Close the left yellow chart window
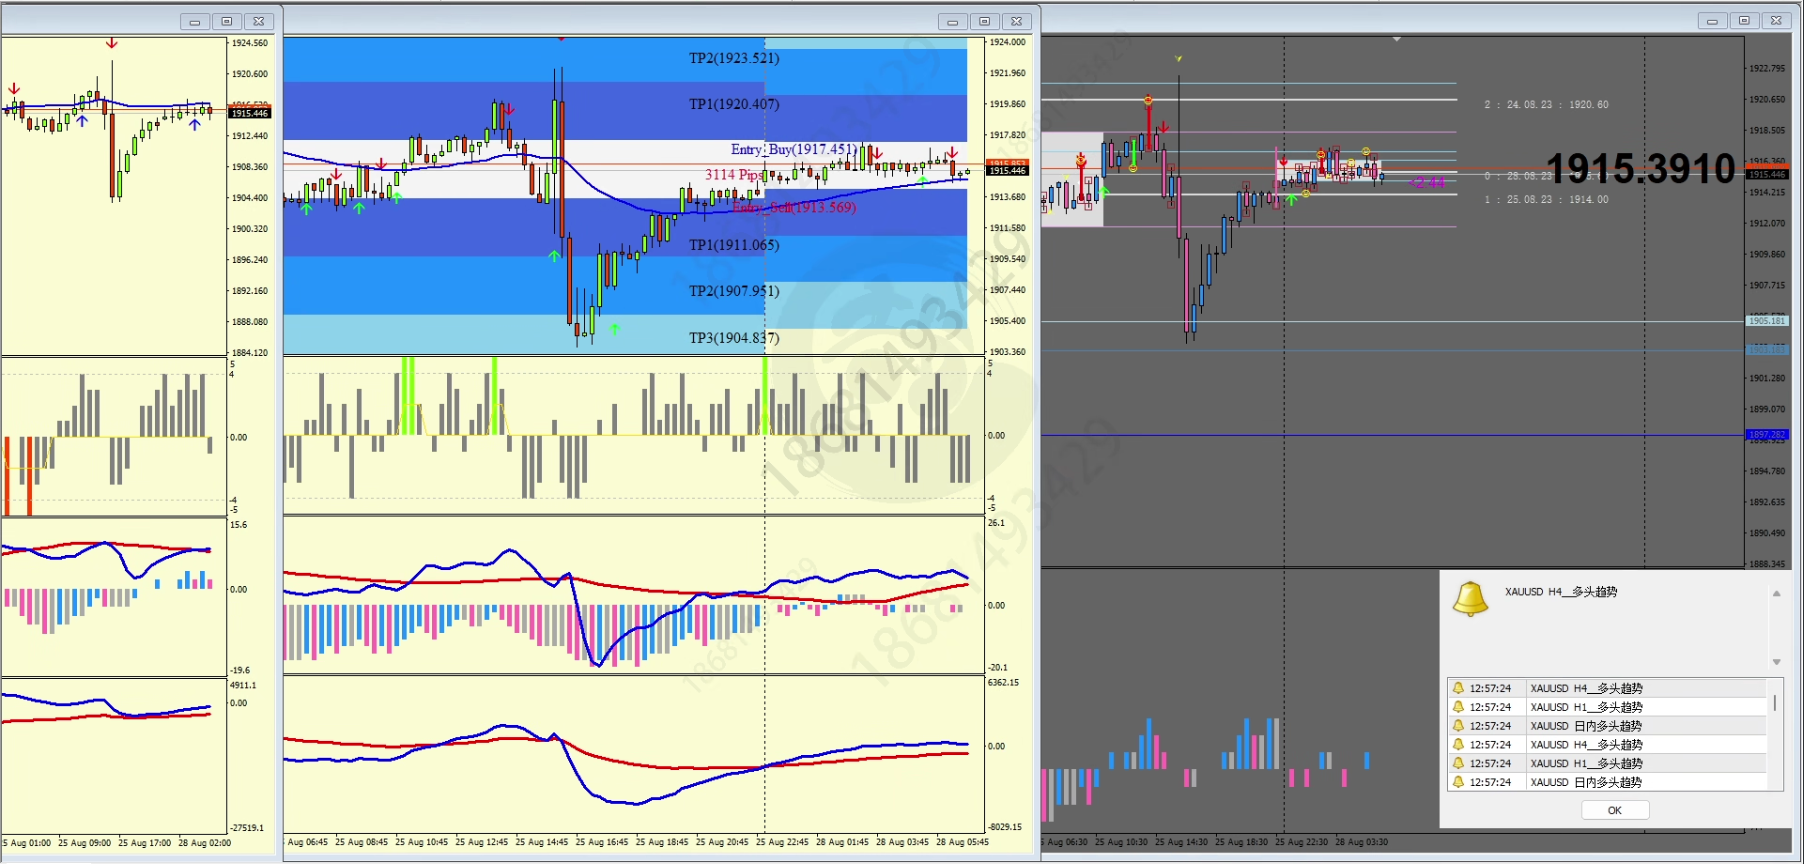The height and width of the screenshot is (864, 1804). [259, 21]
